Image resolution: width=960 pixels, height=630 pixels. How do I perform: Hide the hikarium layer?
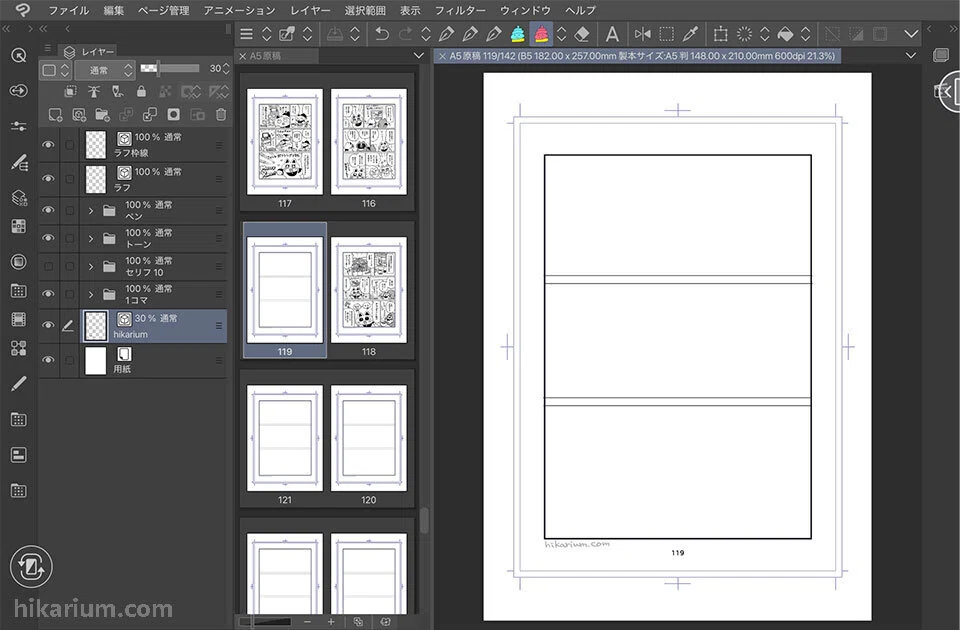click(x=48, y=325)
